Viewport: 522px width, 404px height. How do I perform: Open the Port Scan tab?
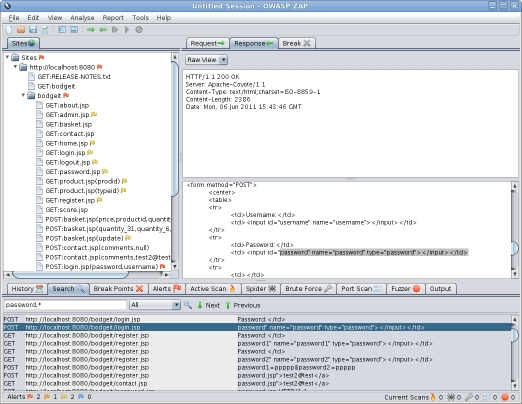pos(361,289)
